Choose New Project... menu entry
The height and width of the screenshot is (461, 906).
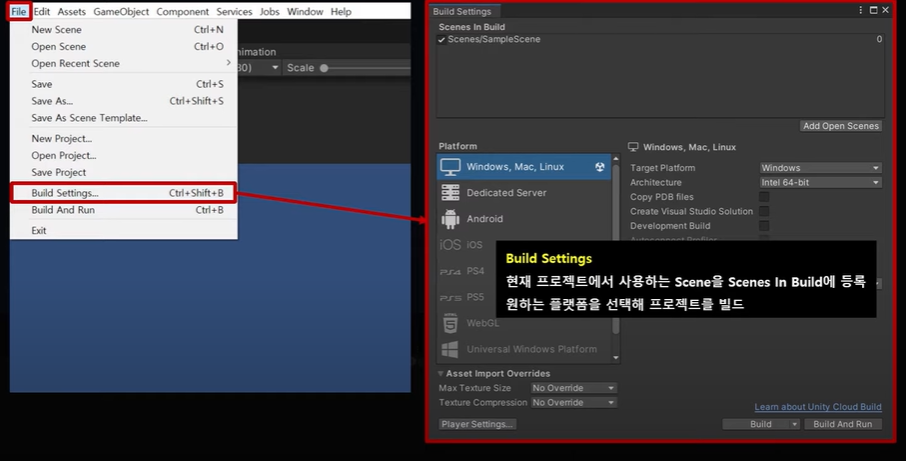pyautogui.click(x=124, y=139)
